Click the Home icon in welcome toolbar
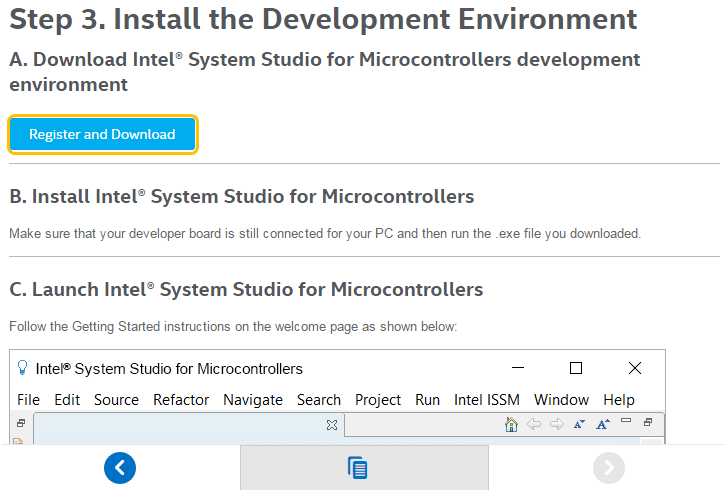The image size is (728, 490). [x=511, y=424]
